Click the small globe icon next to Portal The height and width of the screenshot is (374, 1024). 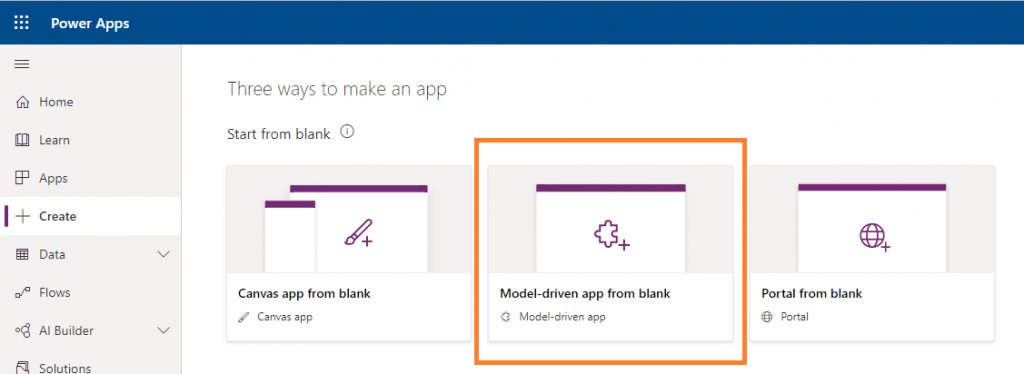tap(767, 317)
